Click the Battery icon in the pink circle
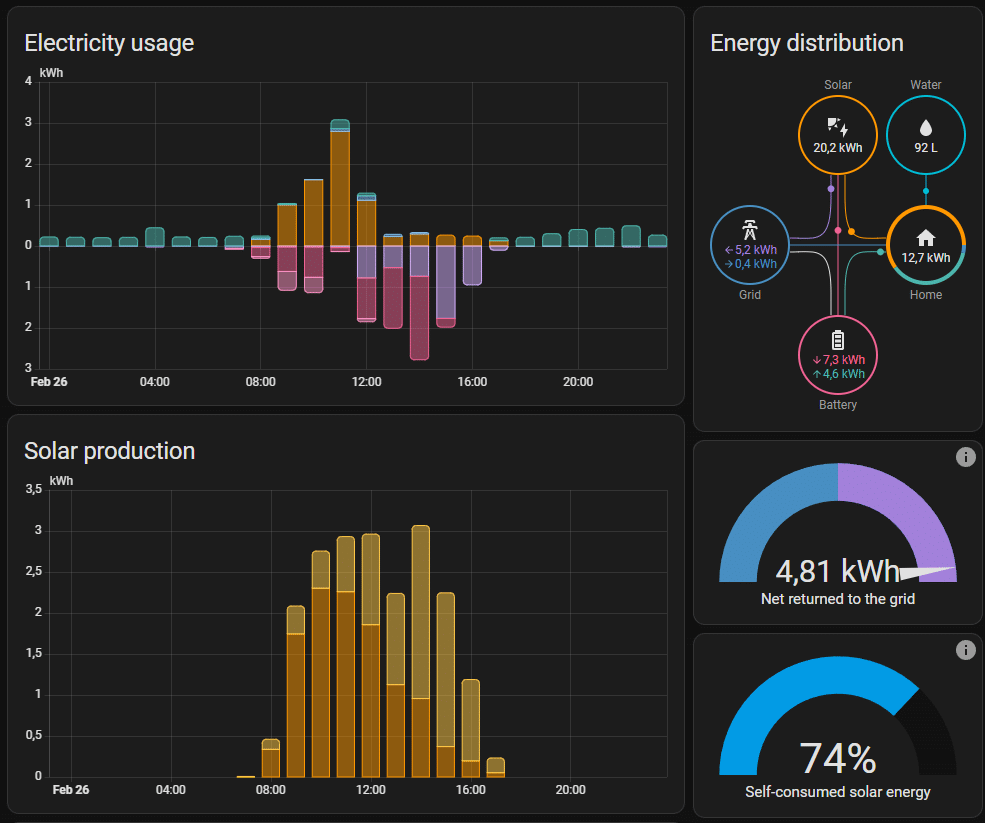Viewport: 985px width, 823px height. click(838, 339)
